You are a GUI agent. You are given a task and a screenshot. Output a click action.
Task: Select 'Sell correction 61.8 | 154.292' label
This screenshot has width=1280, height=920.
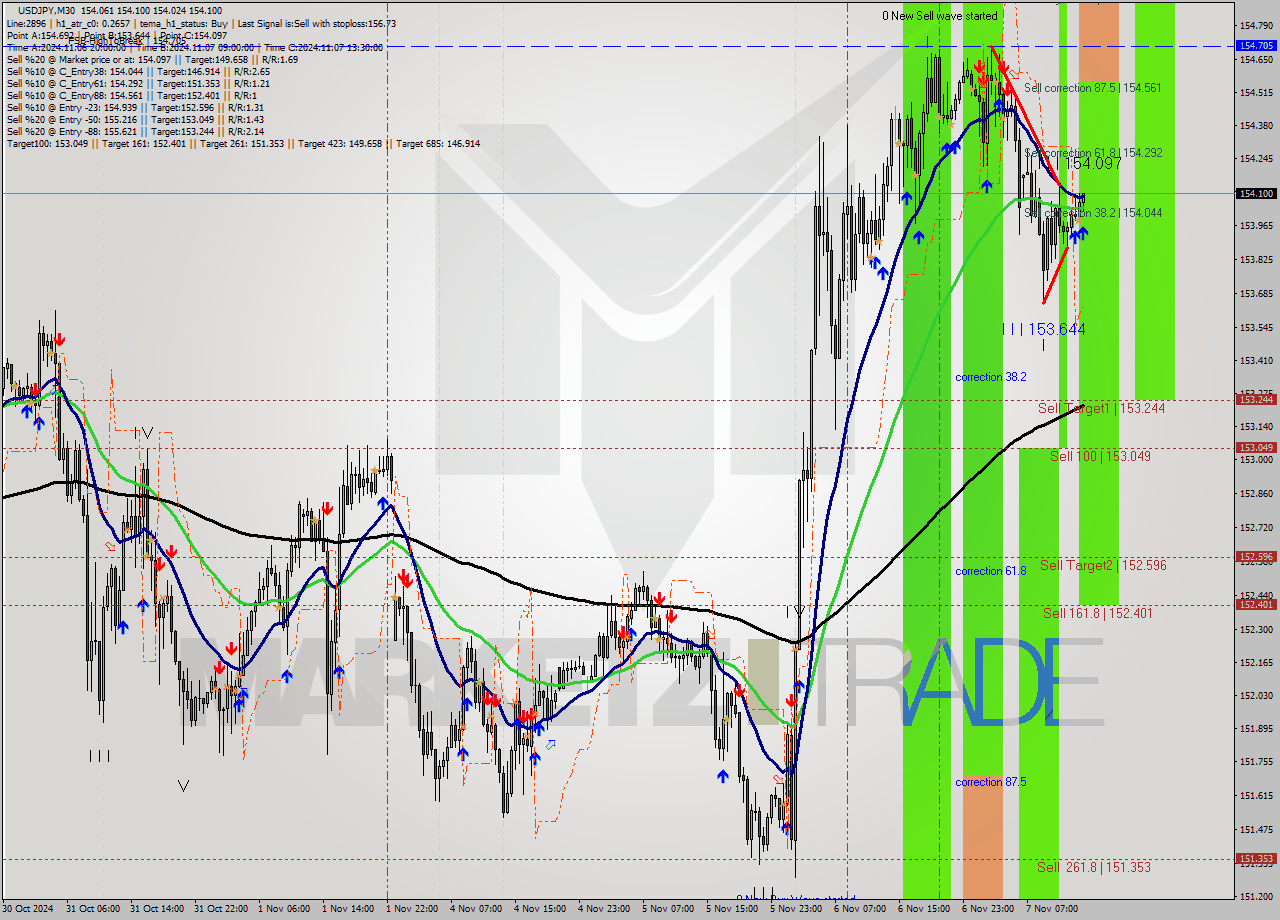1093,153
